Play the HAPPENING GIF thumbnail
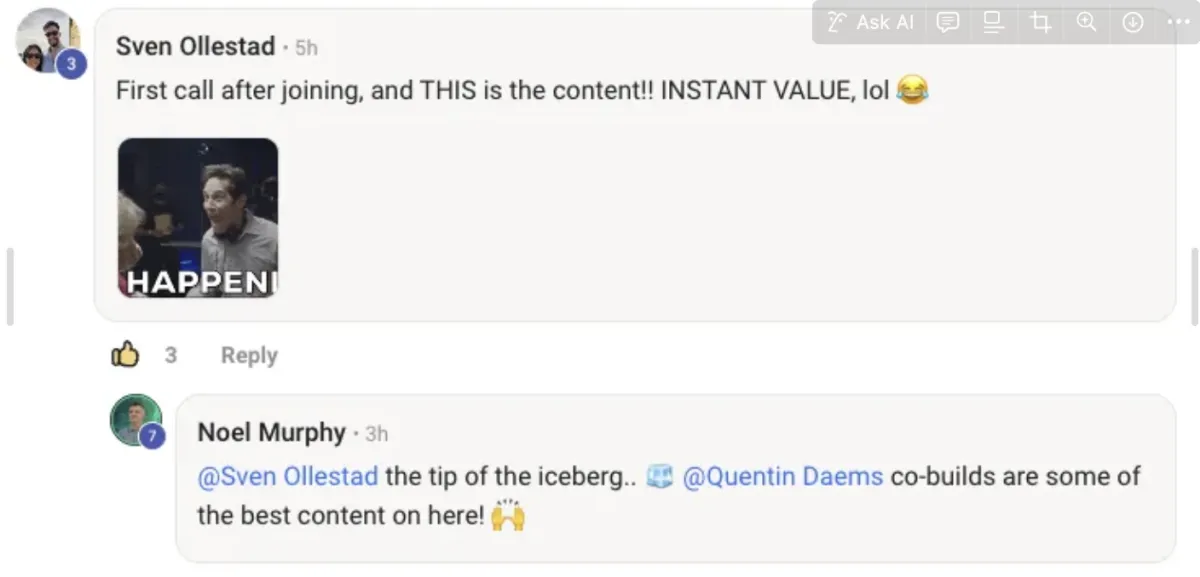1200x577 pixels. point(198,218)
